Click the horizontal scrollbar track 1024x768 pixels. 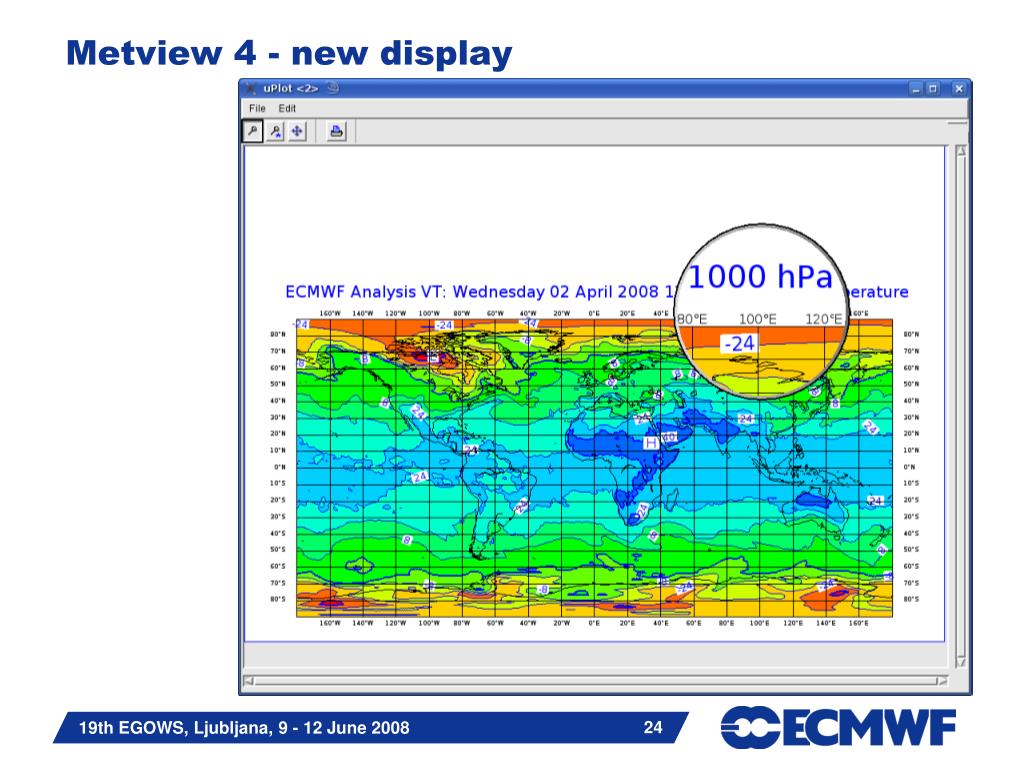coord(595,680)
